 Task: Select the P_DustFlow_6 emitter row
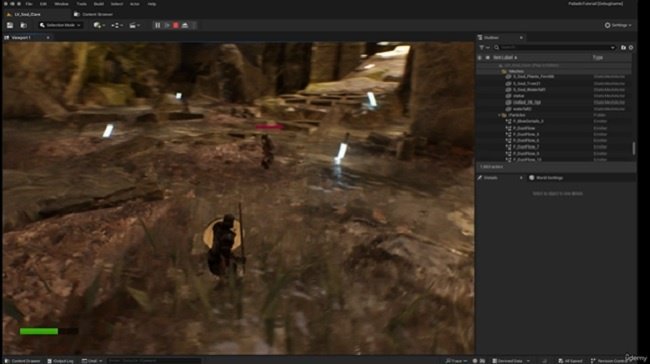555,141
